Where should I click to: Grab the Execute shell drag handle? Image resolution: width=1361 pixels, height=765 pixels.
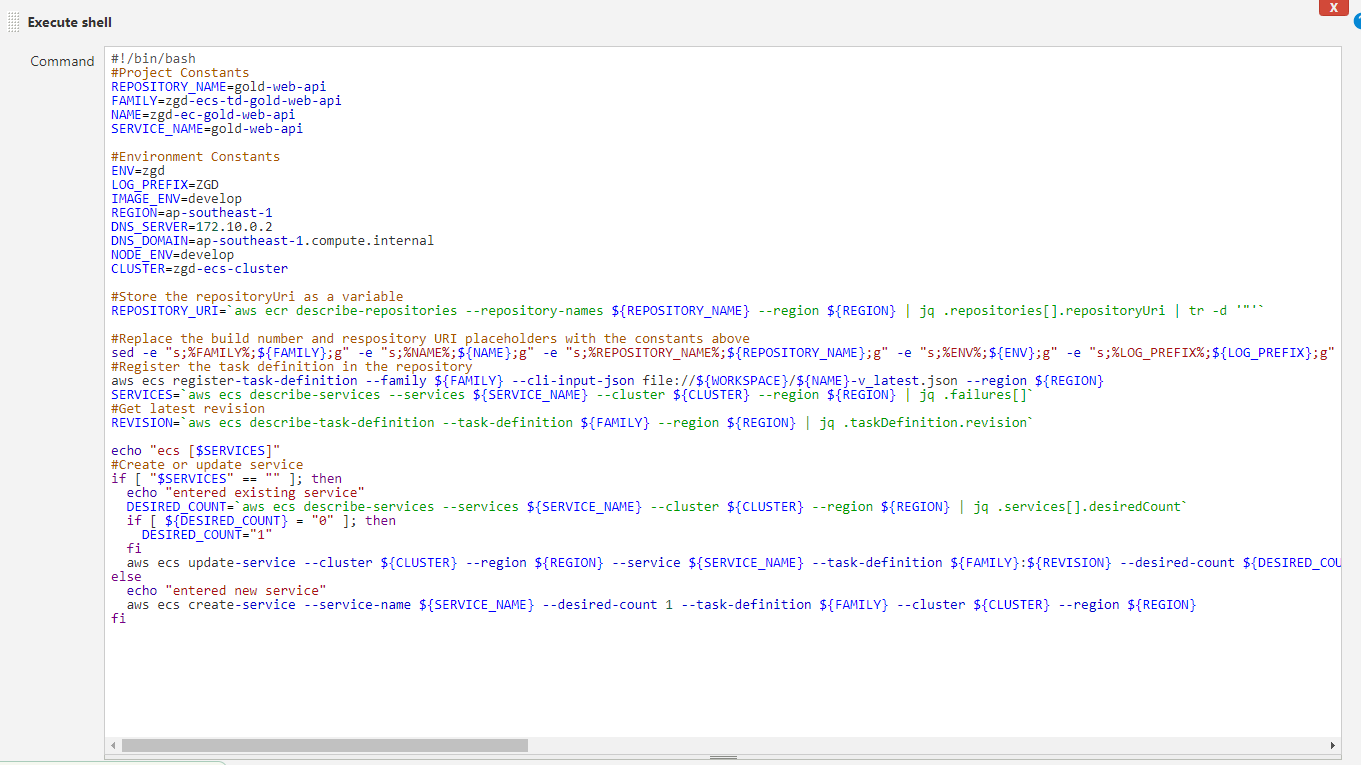click(x=13, y=22)
